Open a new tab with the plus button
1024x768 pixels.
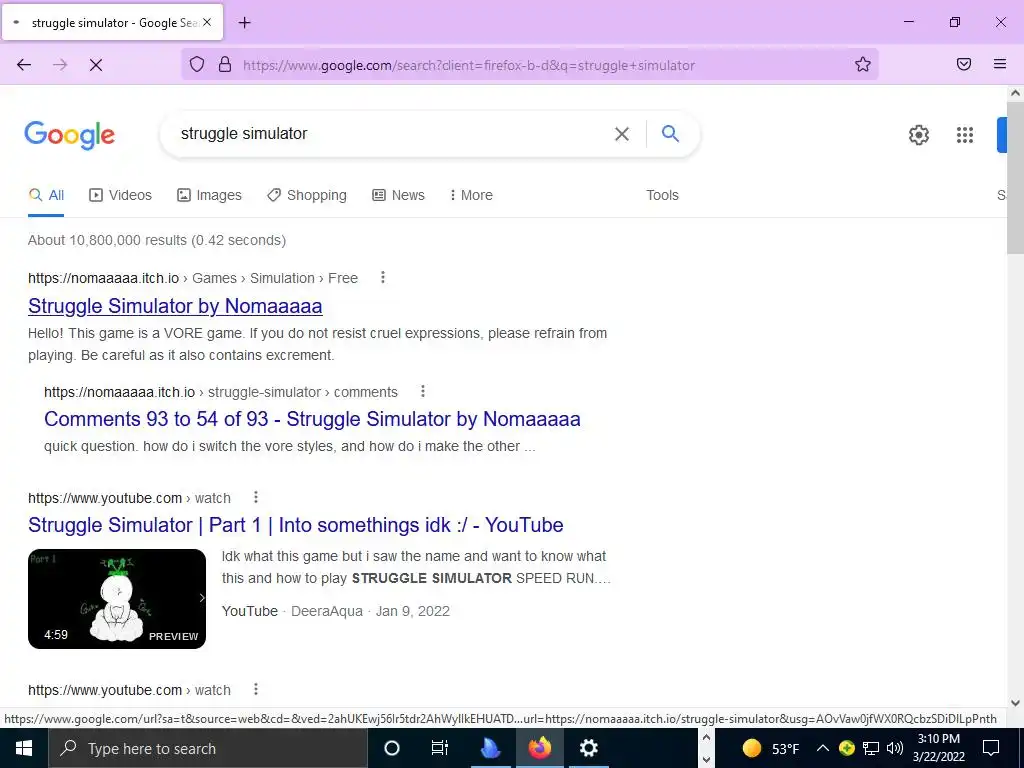tap(244, 23)
